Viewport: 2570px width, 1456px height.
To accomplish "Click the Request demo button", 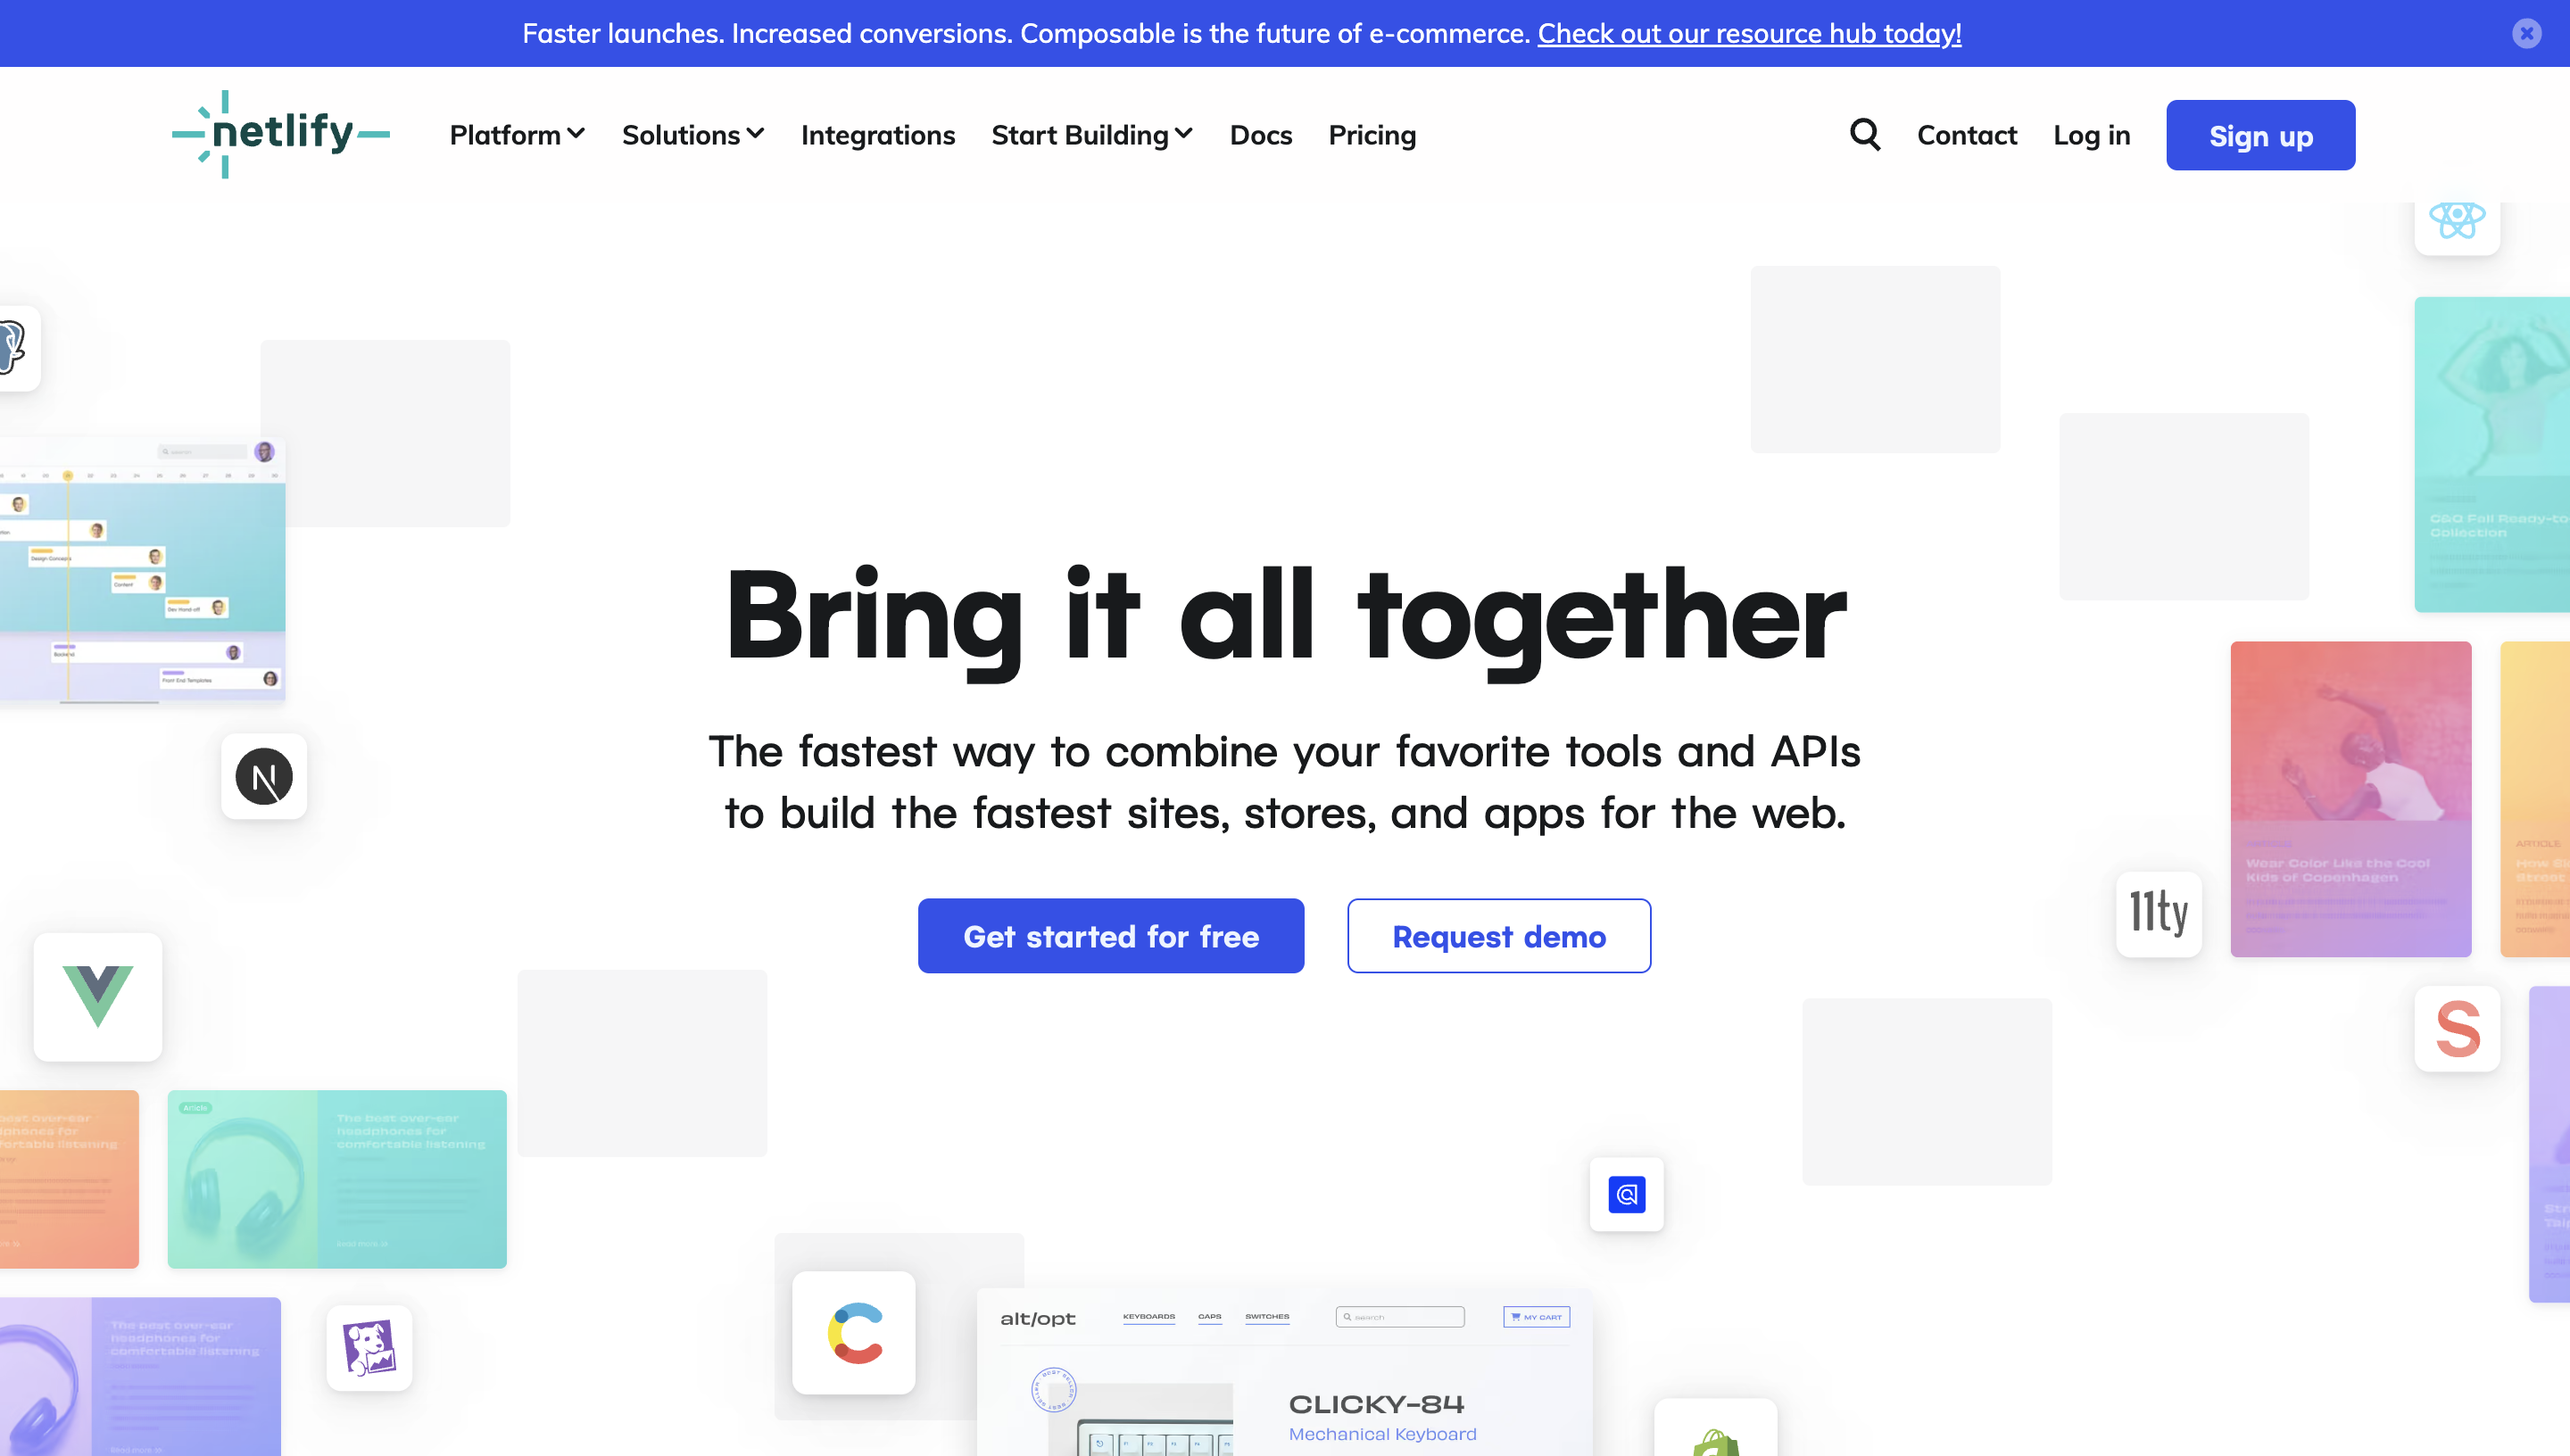I will click(1498, 935).
